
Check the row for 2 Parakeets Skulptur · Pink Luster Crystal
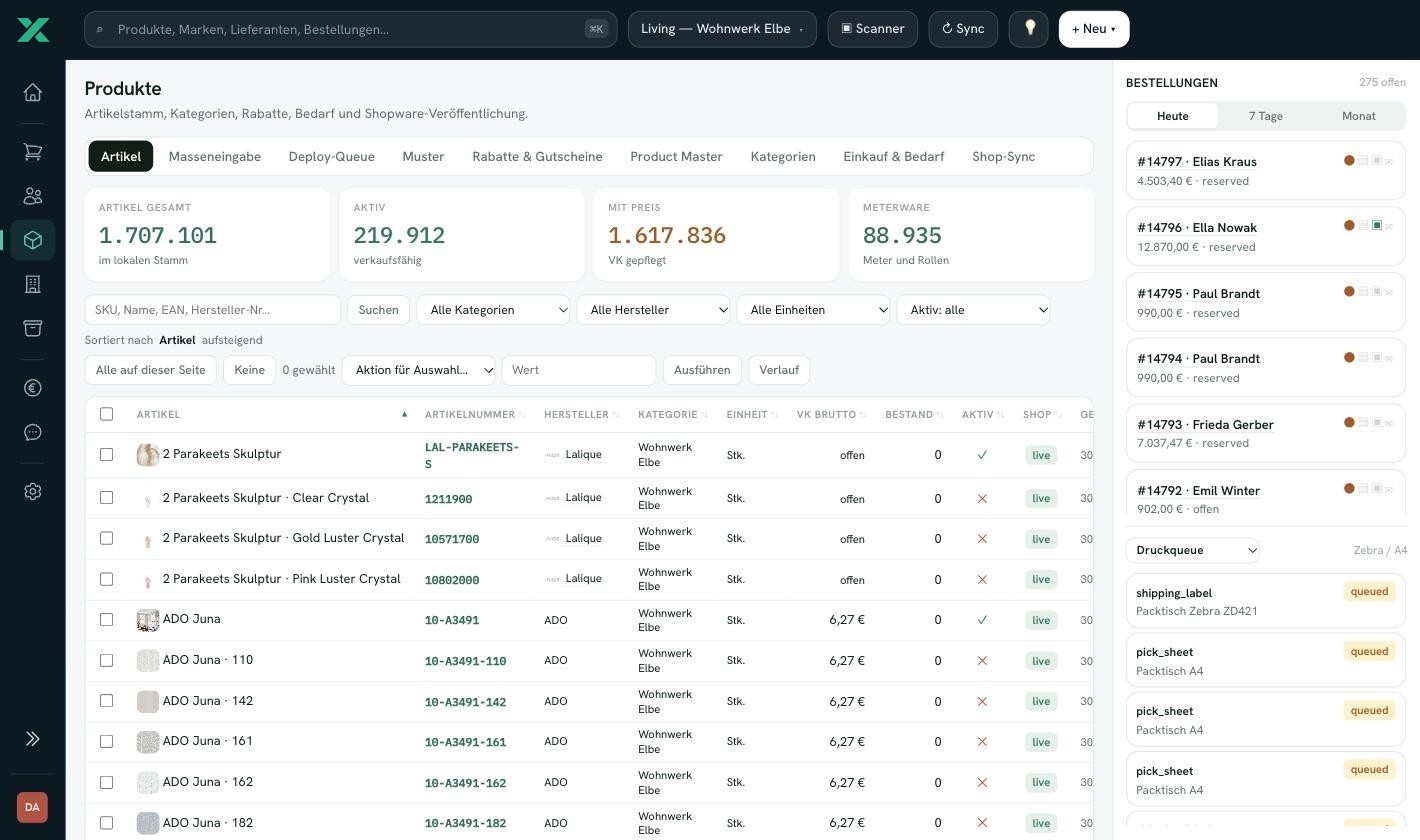[107, 579]
